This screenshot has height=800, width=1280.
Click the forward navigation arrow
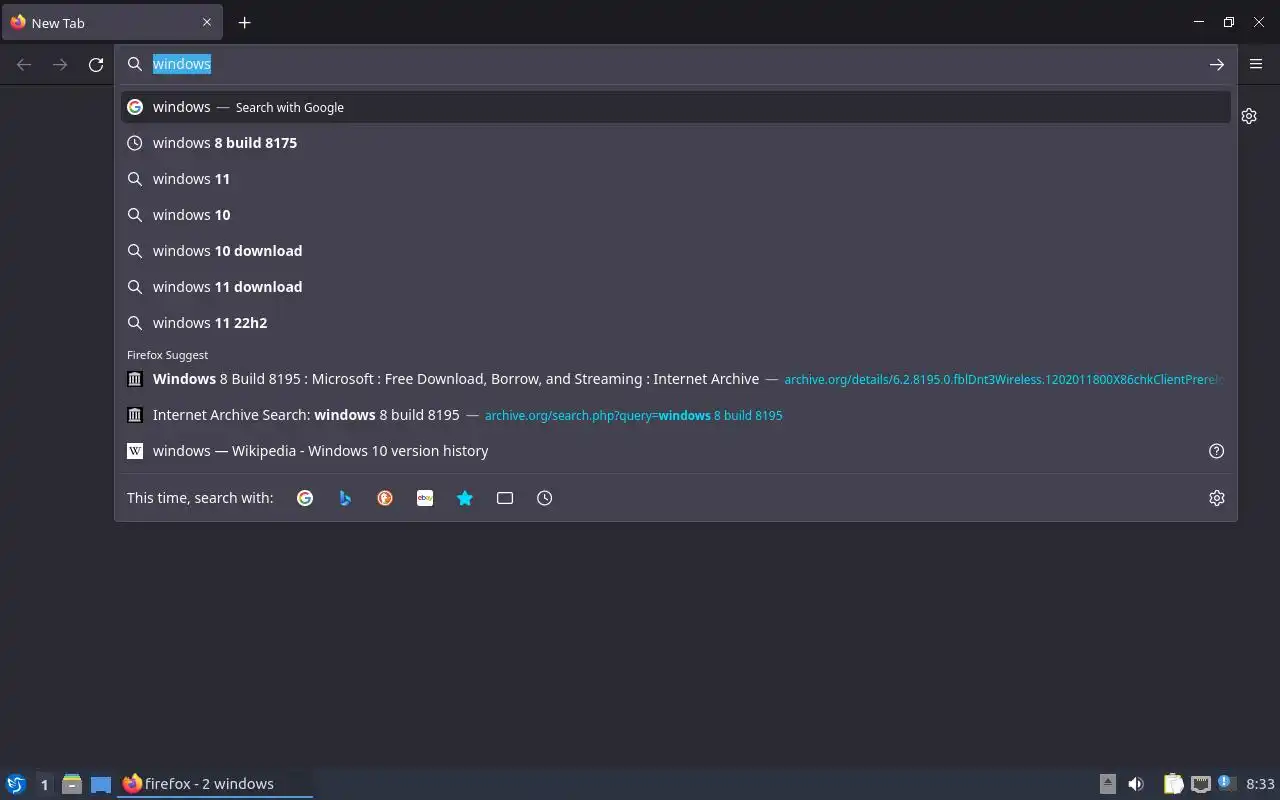pos(60,65)
